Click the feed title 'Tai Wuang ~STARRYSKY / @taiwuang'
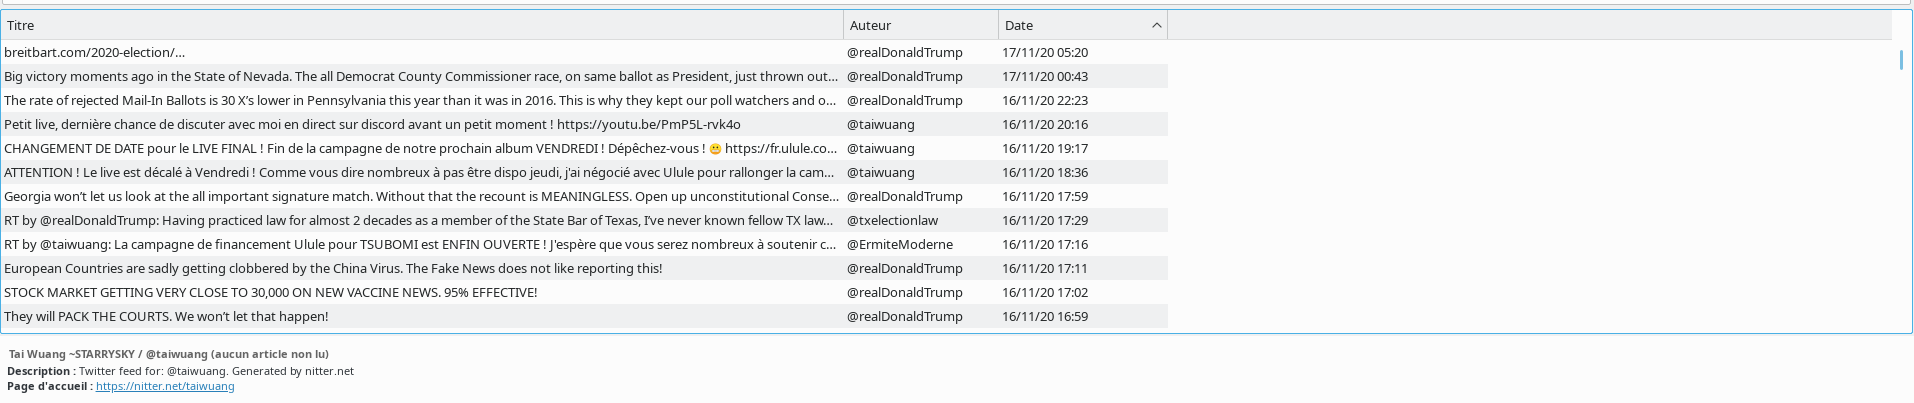 point(108,354)
